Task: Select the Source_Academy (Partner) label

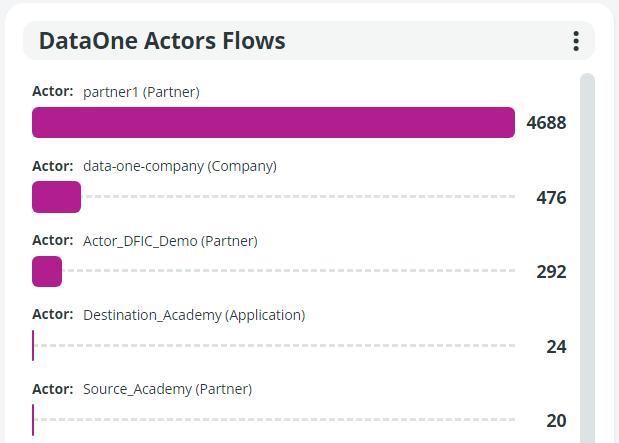Action: 167,389
